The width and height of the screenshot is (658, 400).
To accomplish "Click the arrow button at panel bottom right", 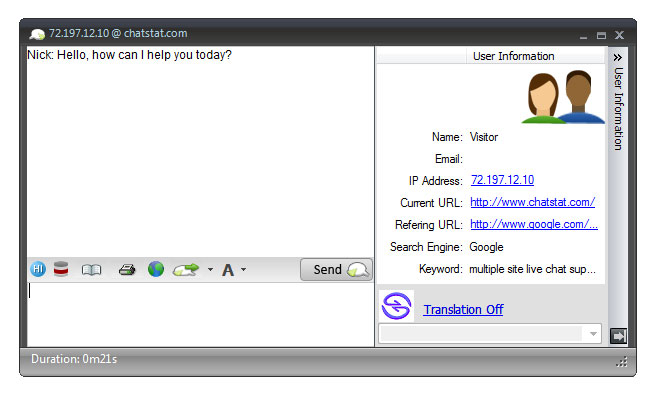I will [x=618, y=336].
